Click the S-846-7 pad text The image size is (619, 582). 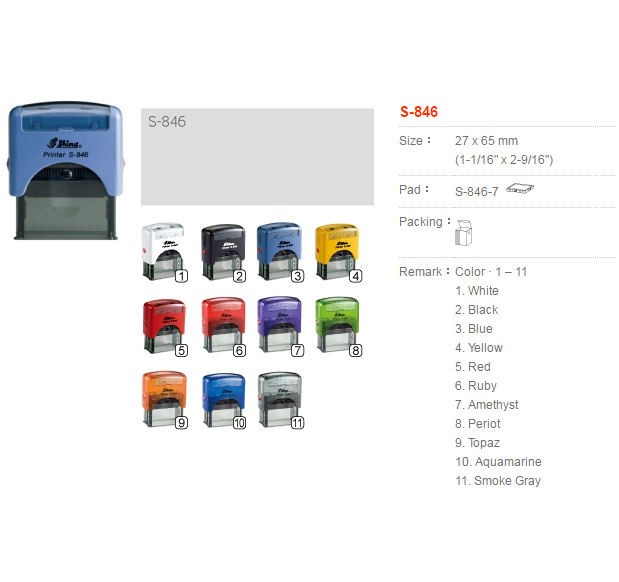click(x=476, y=192)
